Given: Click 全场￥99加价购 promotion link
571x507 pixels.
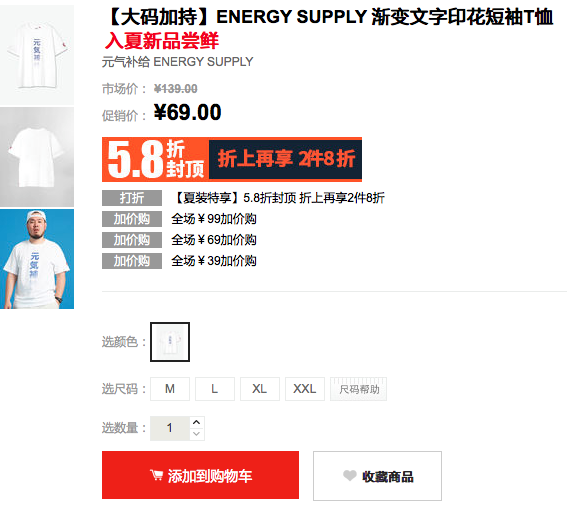Looking at the screenshot, I should (214, 219).
